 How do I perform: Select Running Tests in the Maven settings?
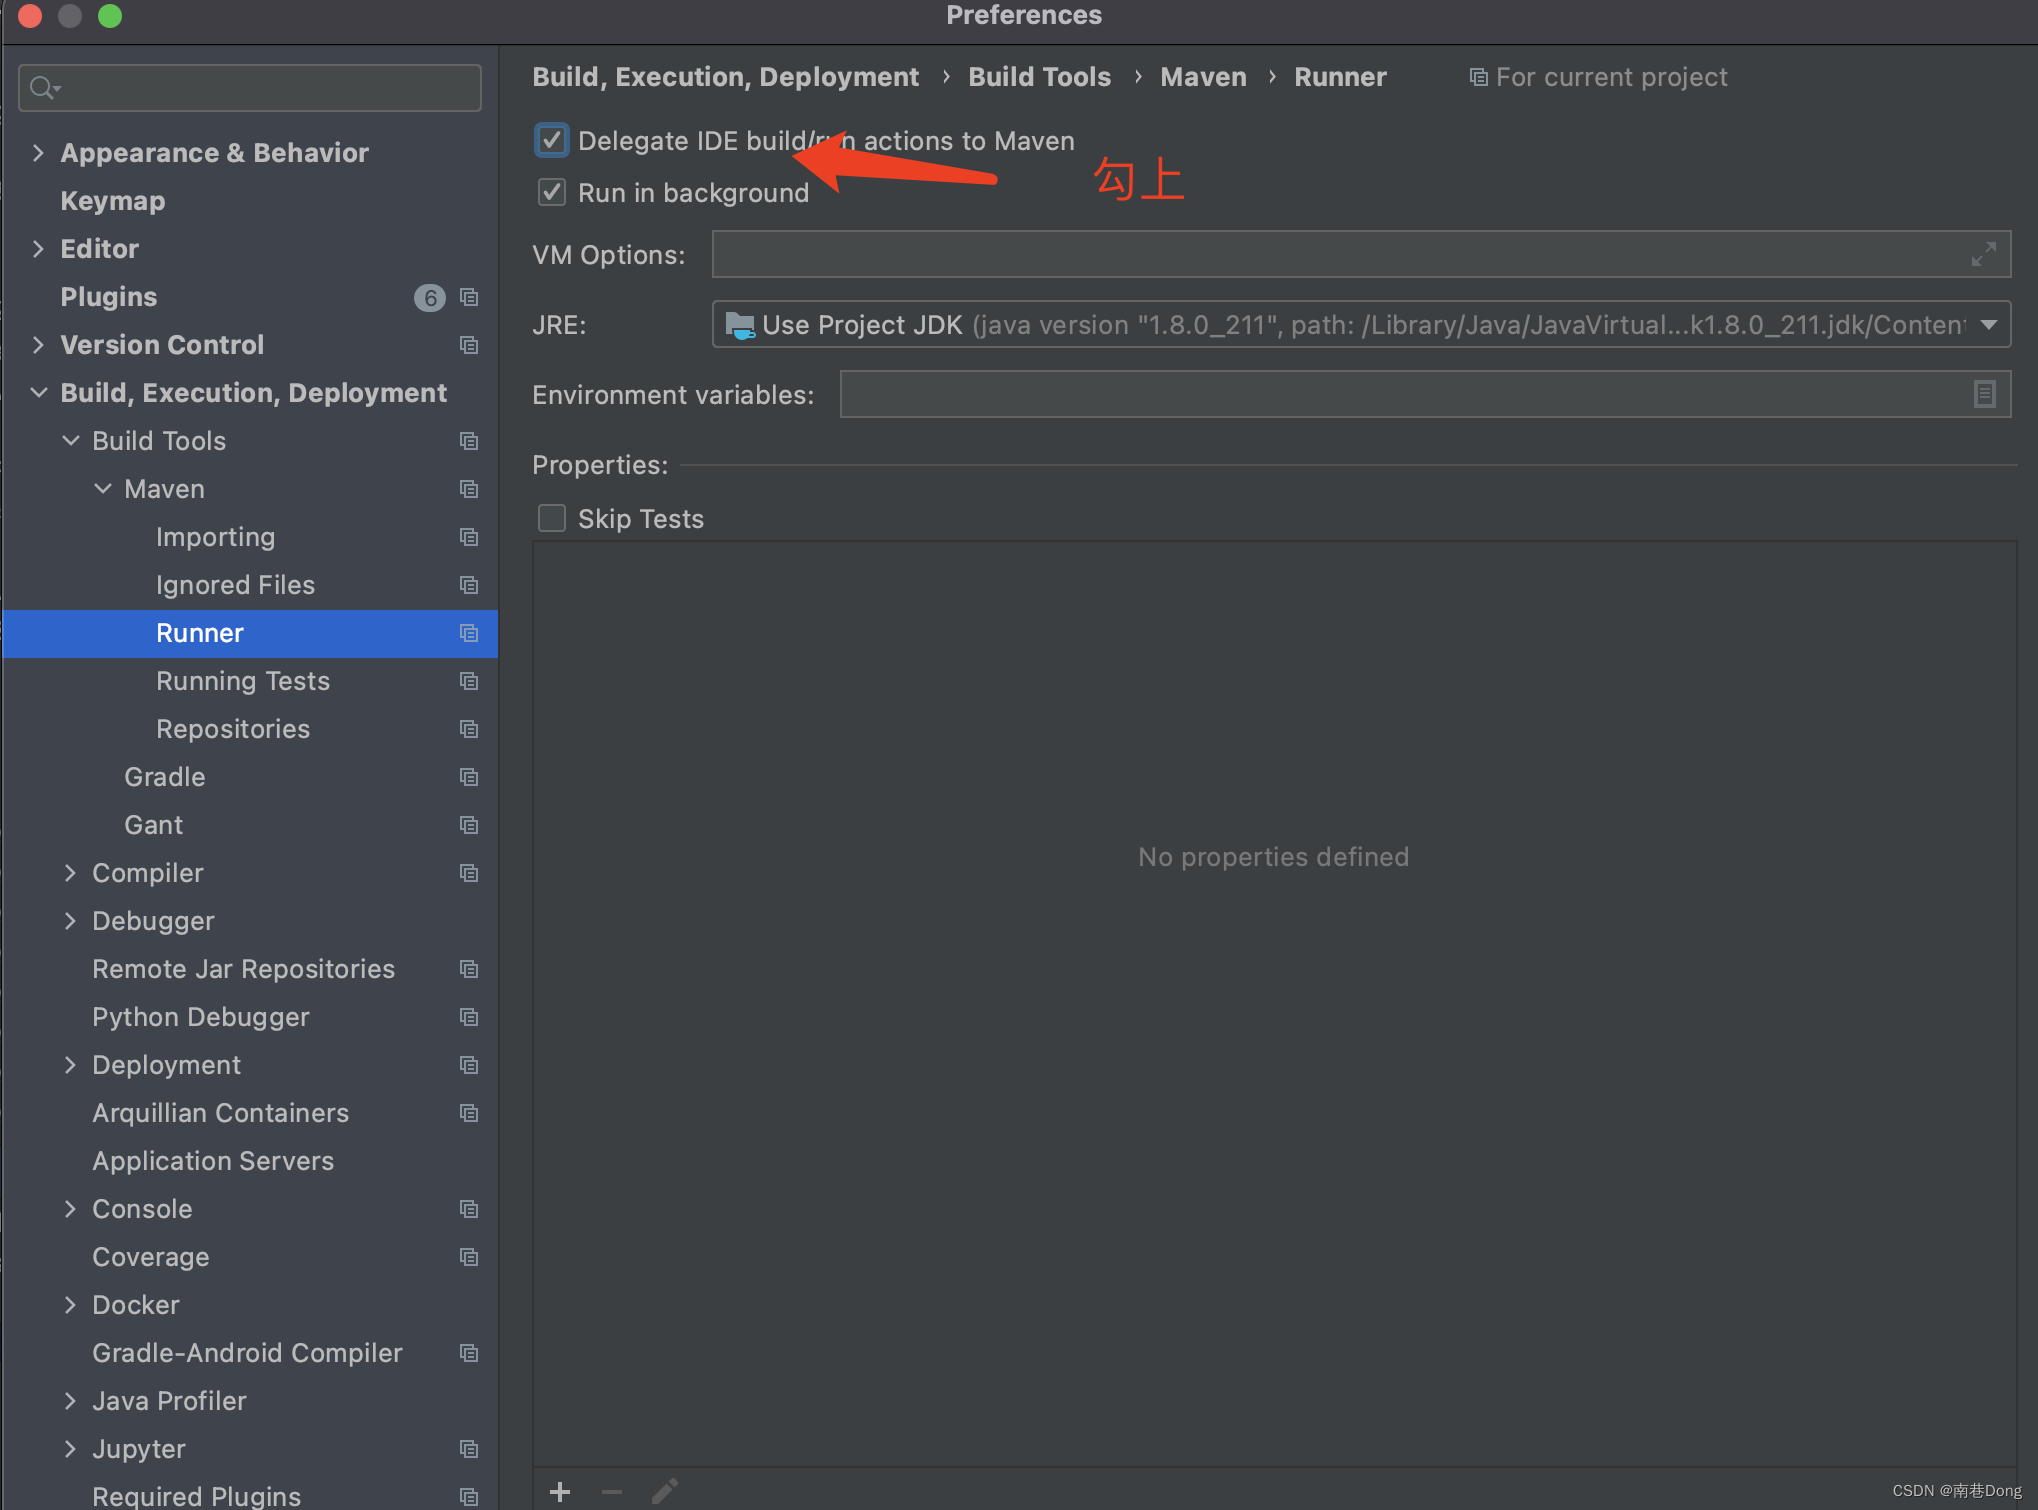click(243, 681)
